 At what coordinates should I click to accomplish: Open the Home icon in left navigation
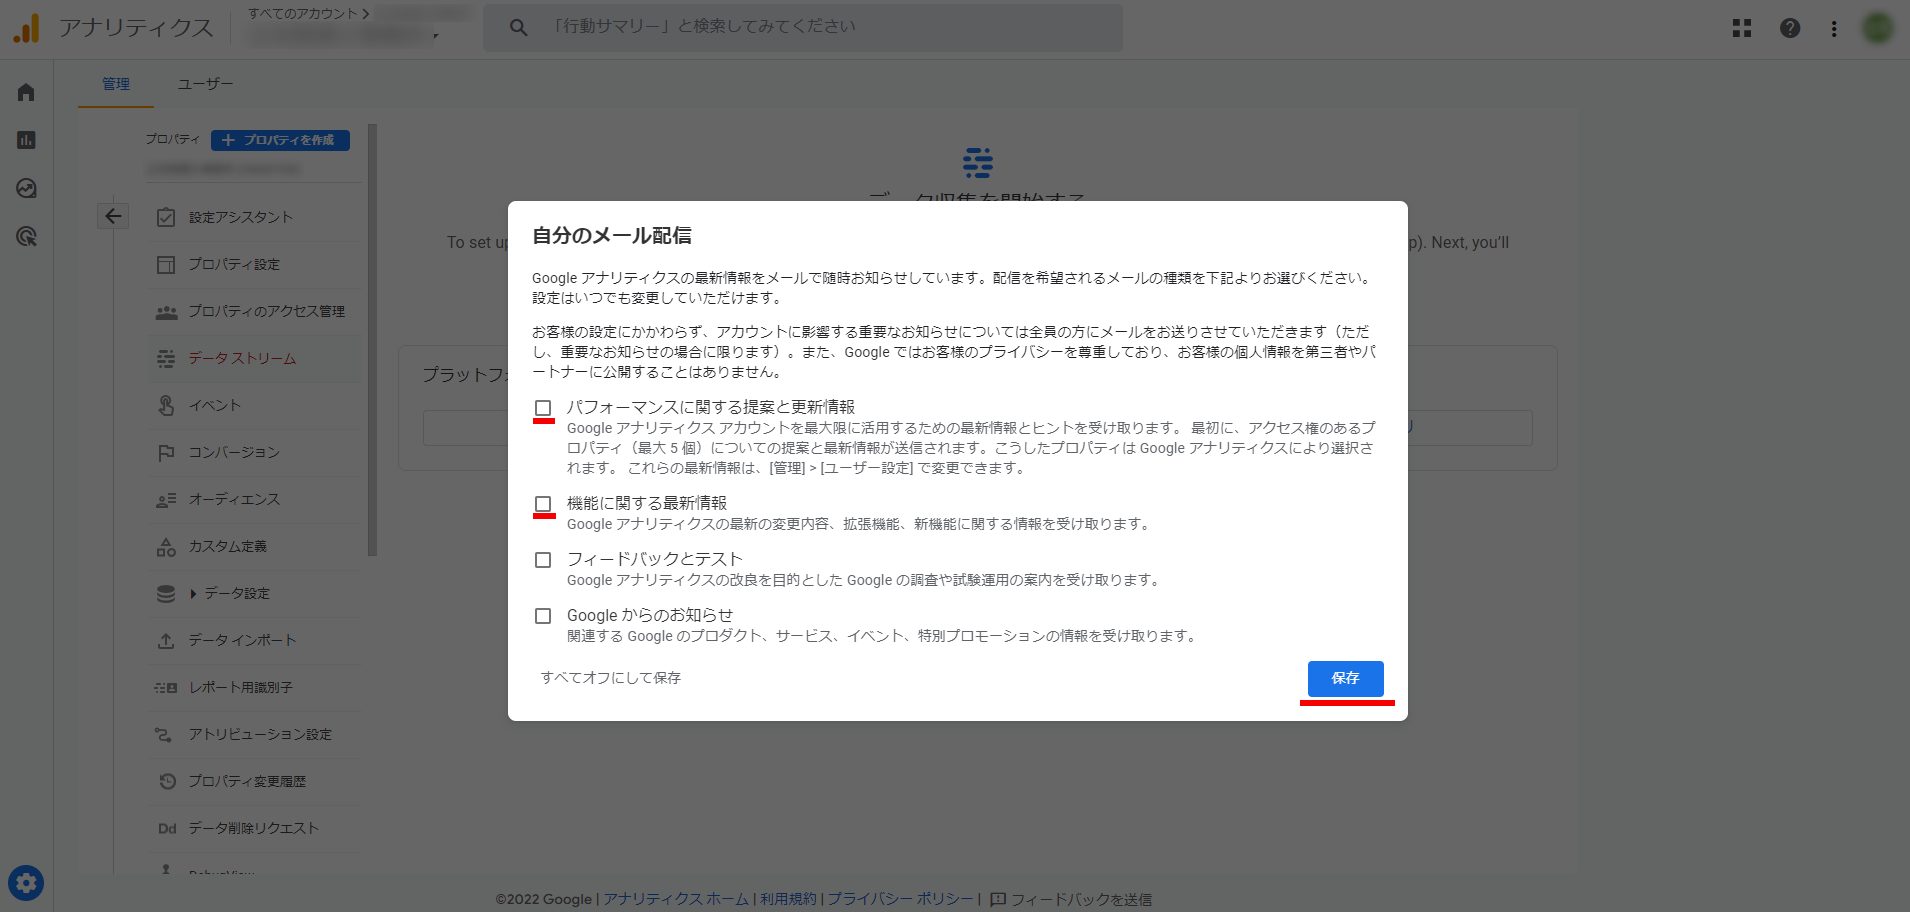coord(26,92)
